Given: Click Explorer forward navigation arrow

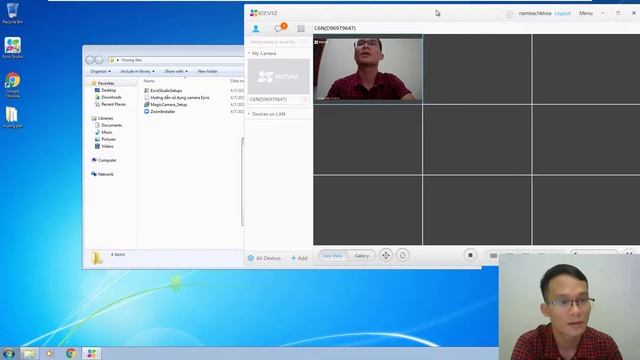Looking at the screenshot, I should click(99, 60).
